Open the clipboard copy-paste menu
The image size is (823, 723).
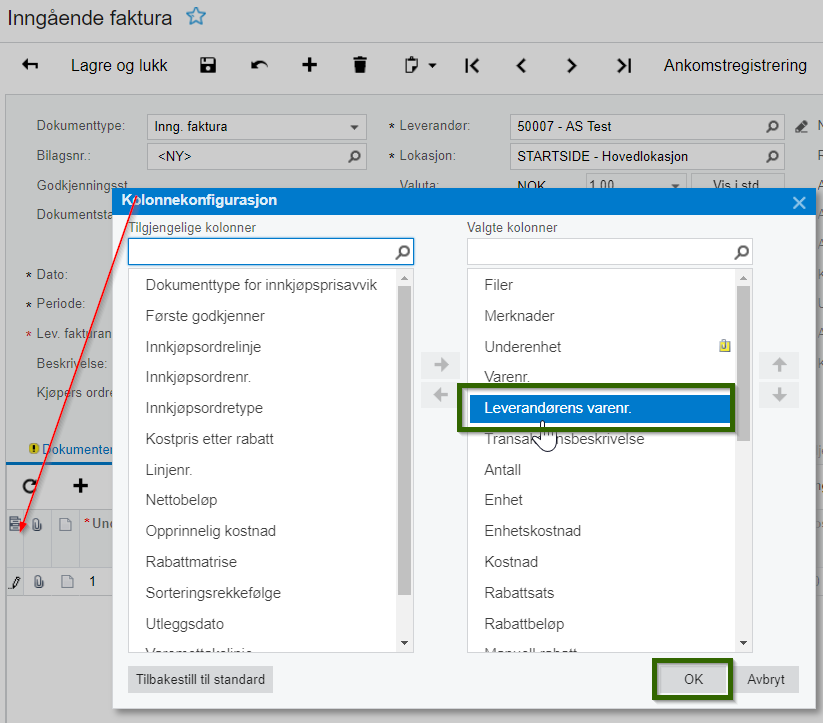click(420, 66)
